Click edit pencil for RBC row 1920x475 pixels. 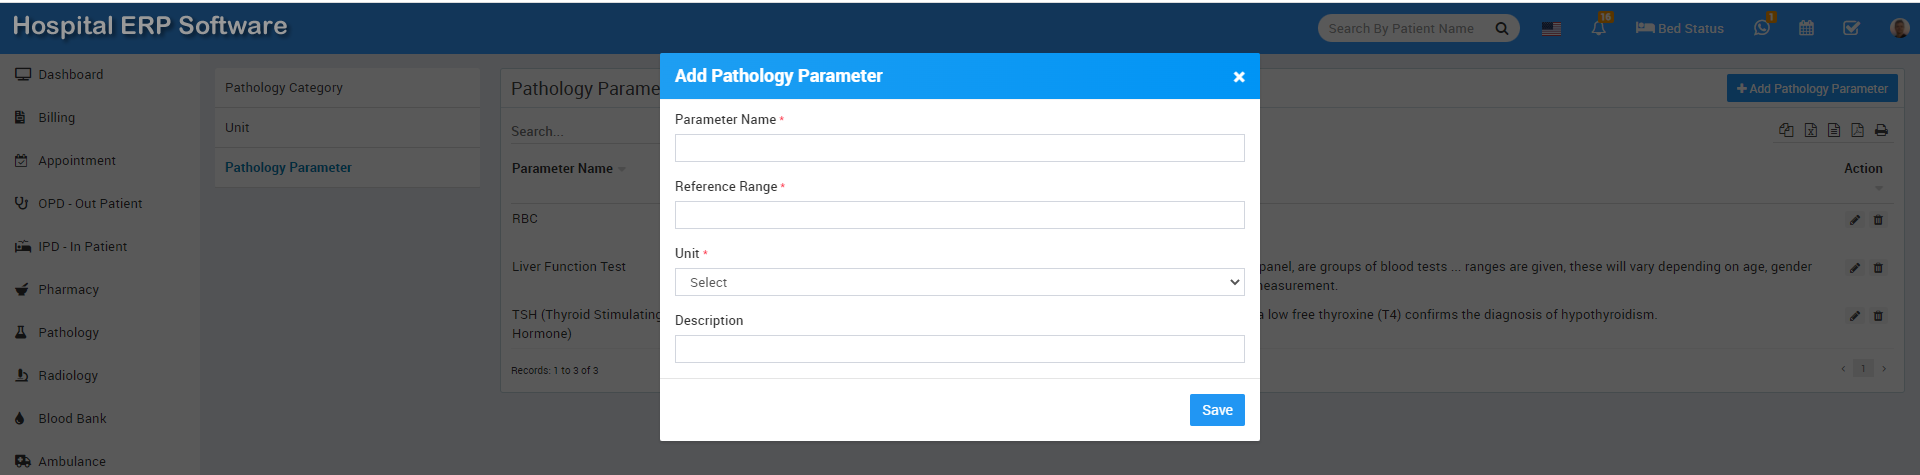coord(1854,220)
